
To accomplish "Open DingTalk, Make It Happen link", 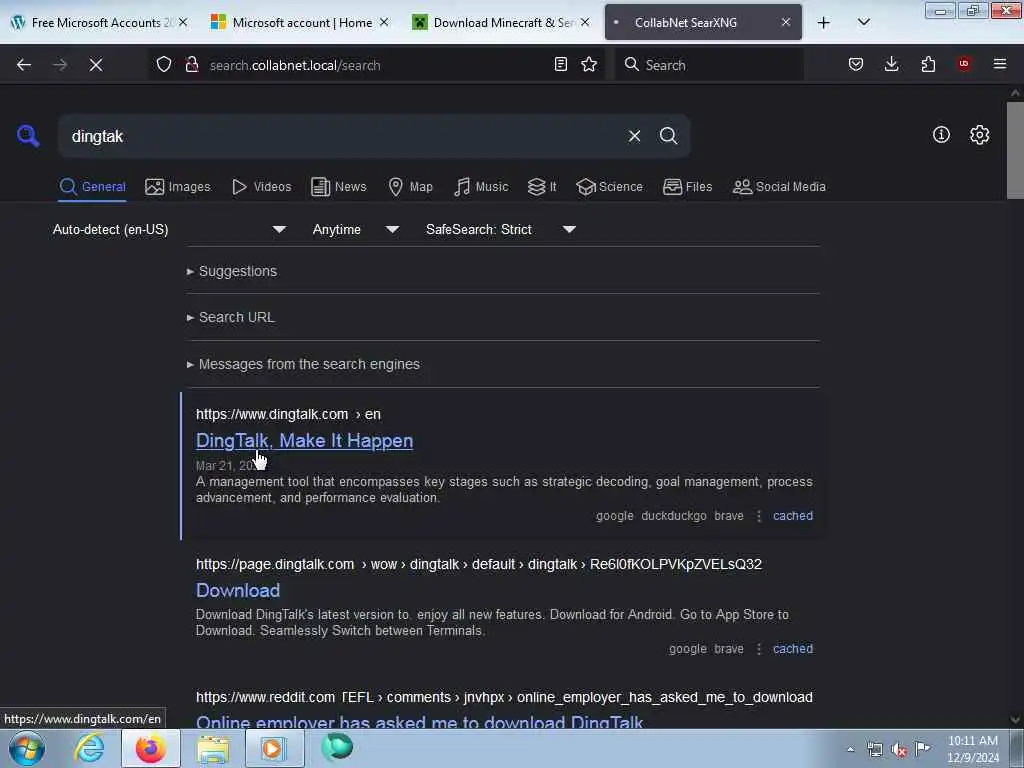I will coord(304,441).
